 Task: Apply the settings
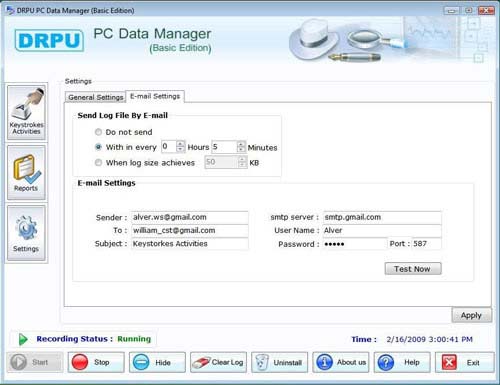pyautogui.click(x=471, y=315)
